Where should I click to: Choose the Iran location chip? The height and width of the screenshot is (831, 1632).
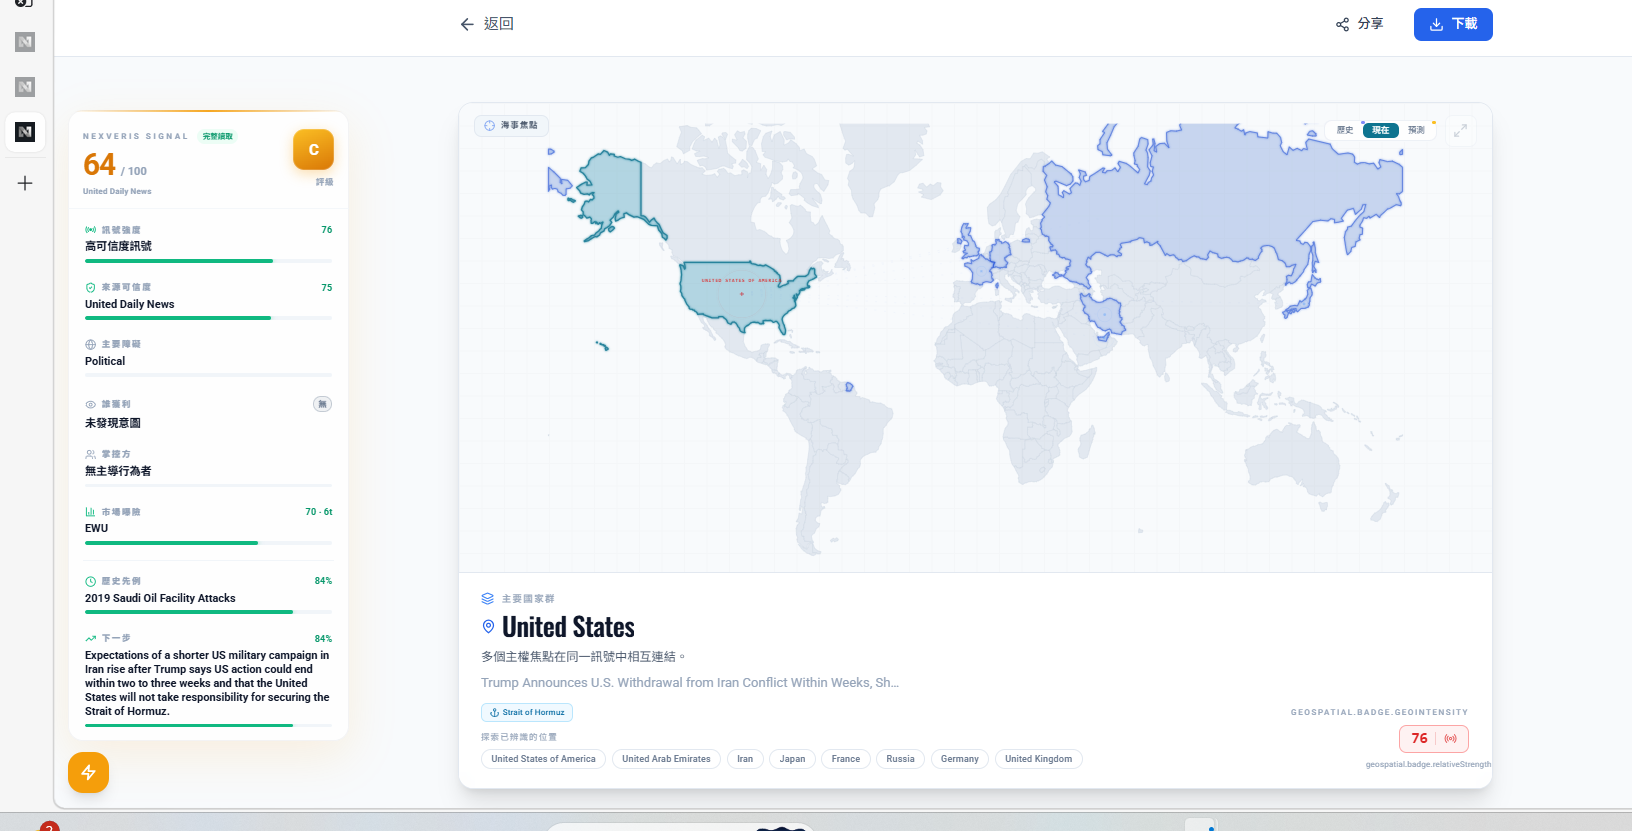(x=745, y=759)
